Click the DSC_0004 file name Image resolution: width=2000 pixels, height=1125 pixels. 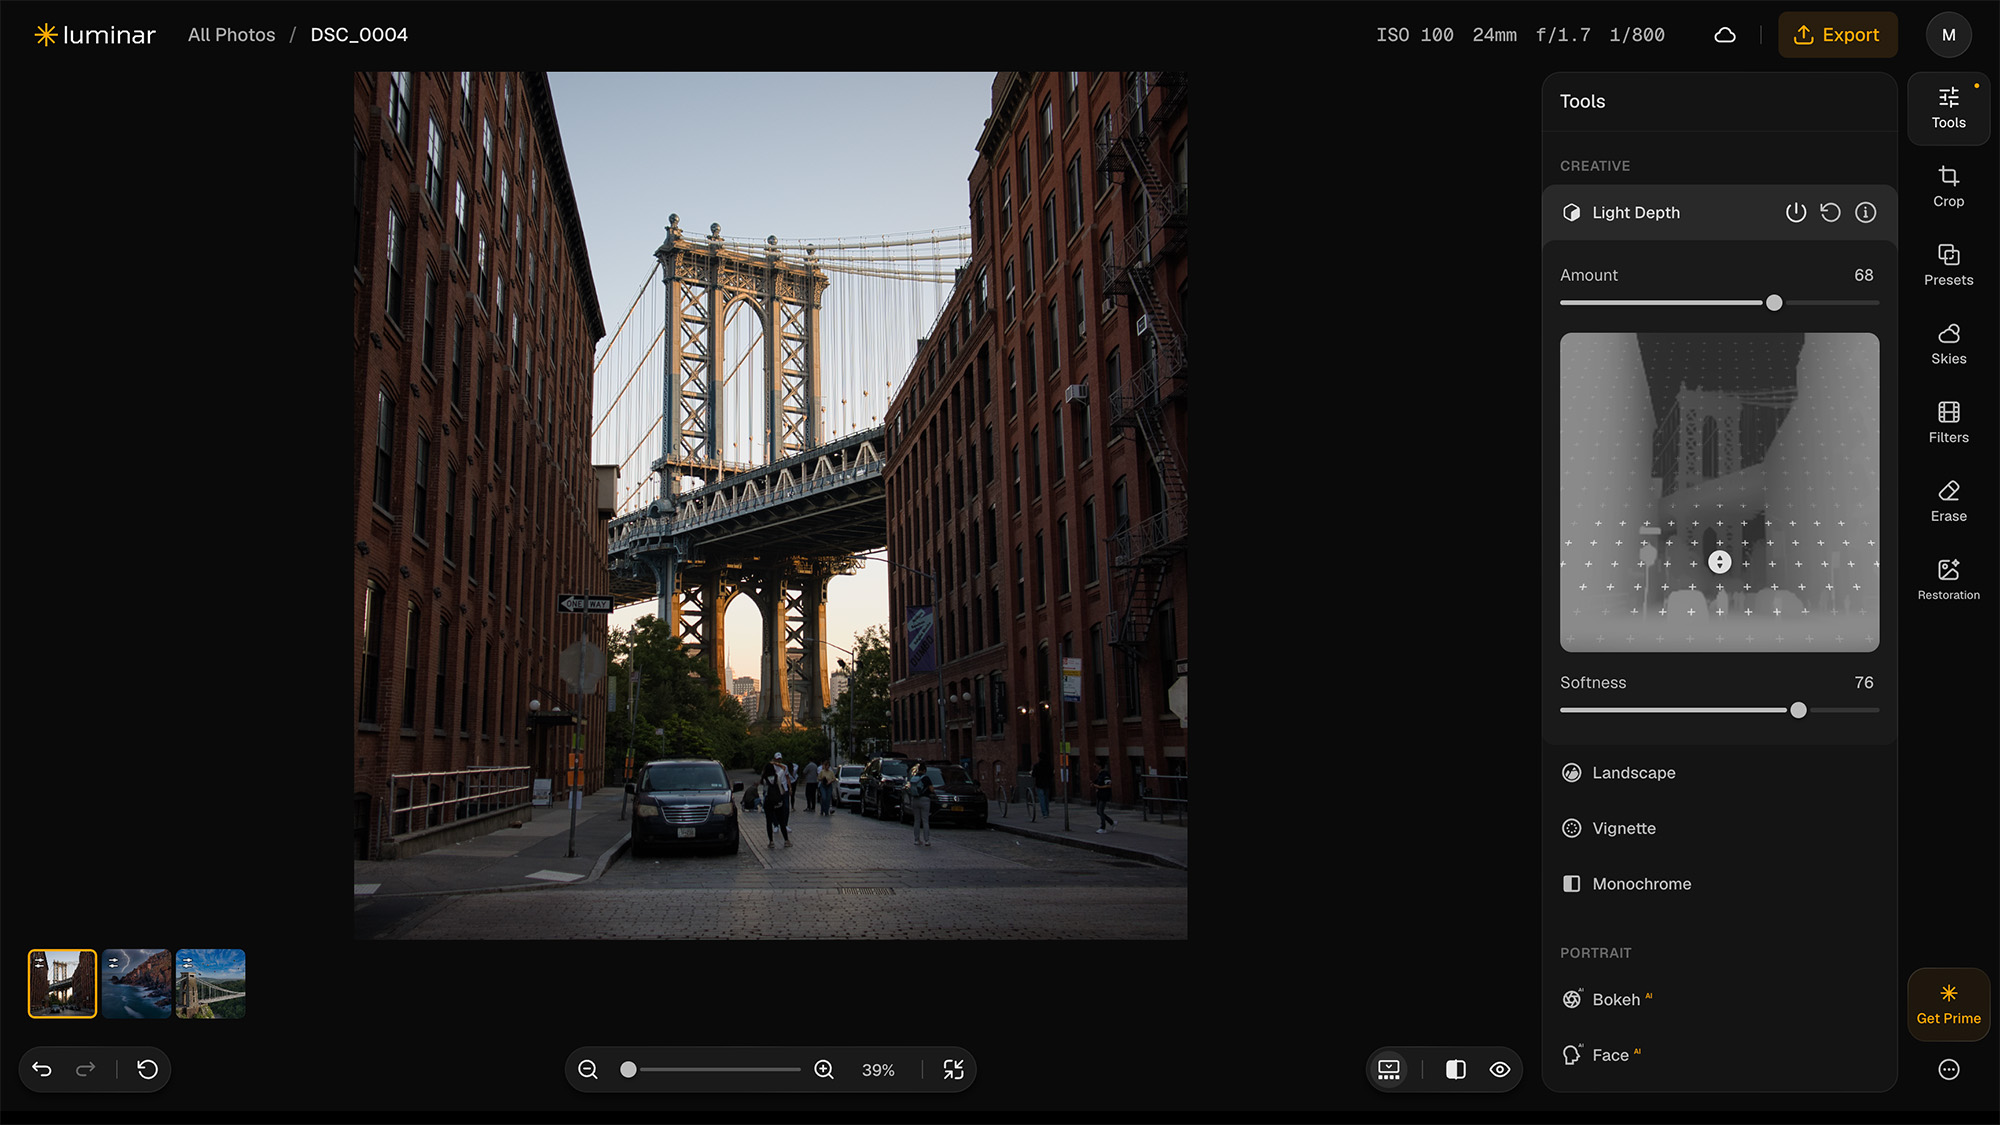point(359,35)
